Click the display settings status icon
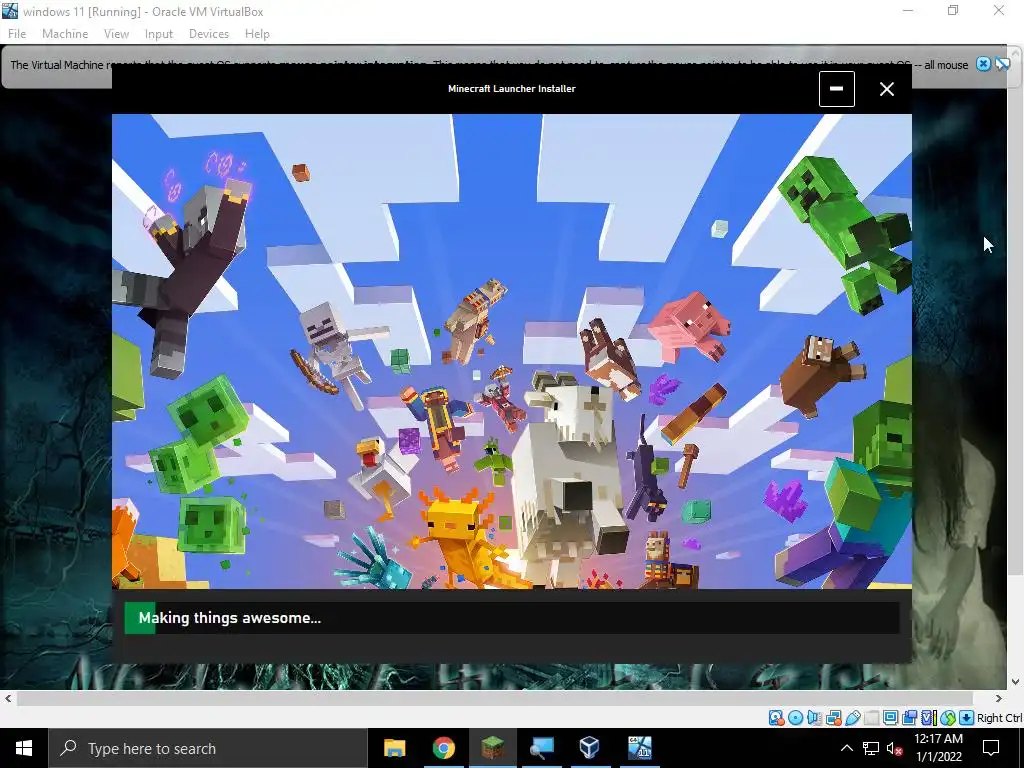1024x768 pixels. 890,718
